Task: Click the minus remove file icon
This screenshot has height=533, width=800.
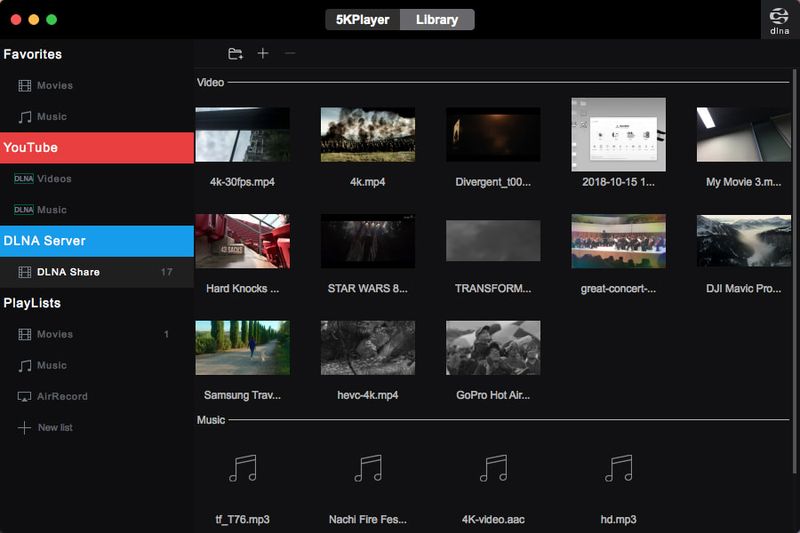Action: point(290,53)
